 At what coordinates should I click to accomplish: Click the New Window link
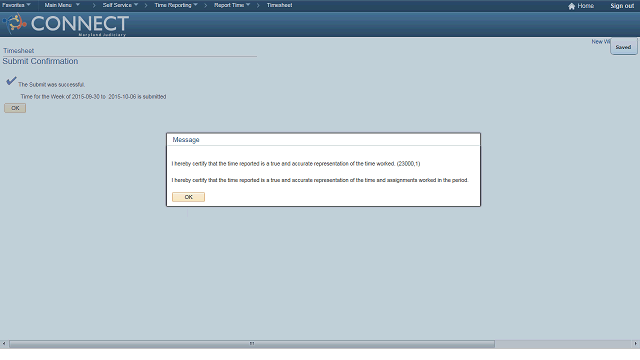pos(600,42)
